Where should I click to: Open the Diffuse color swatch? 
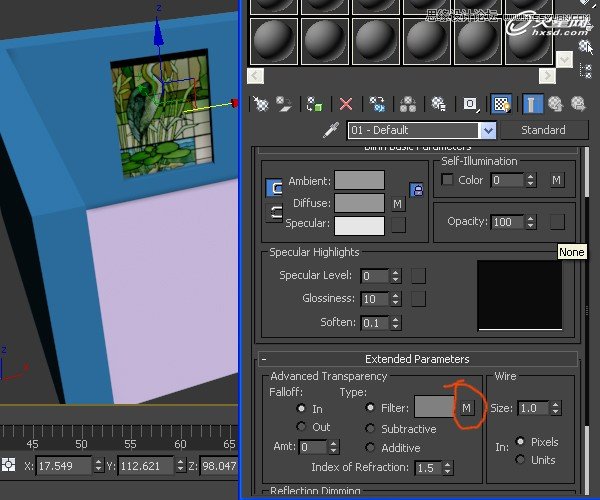[x=359, y=203]
